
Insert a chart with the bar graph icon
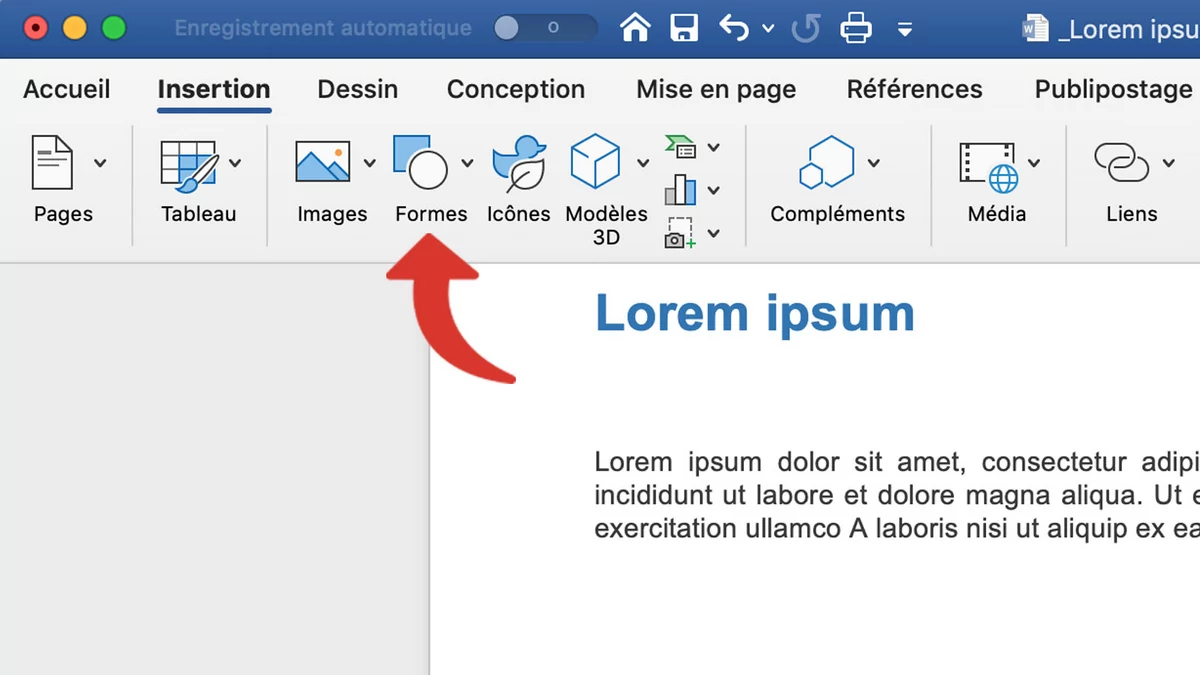(681, 190)
